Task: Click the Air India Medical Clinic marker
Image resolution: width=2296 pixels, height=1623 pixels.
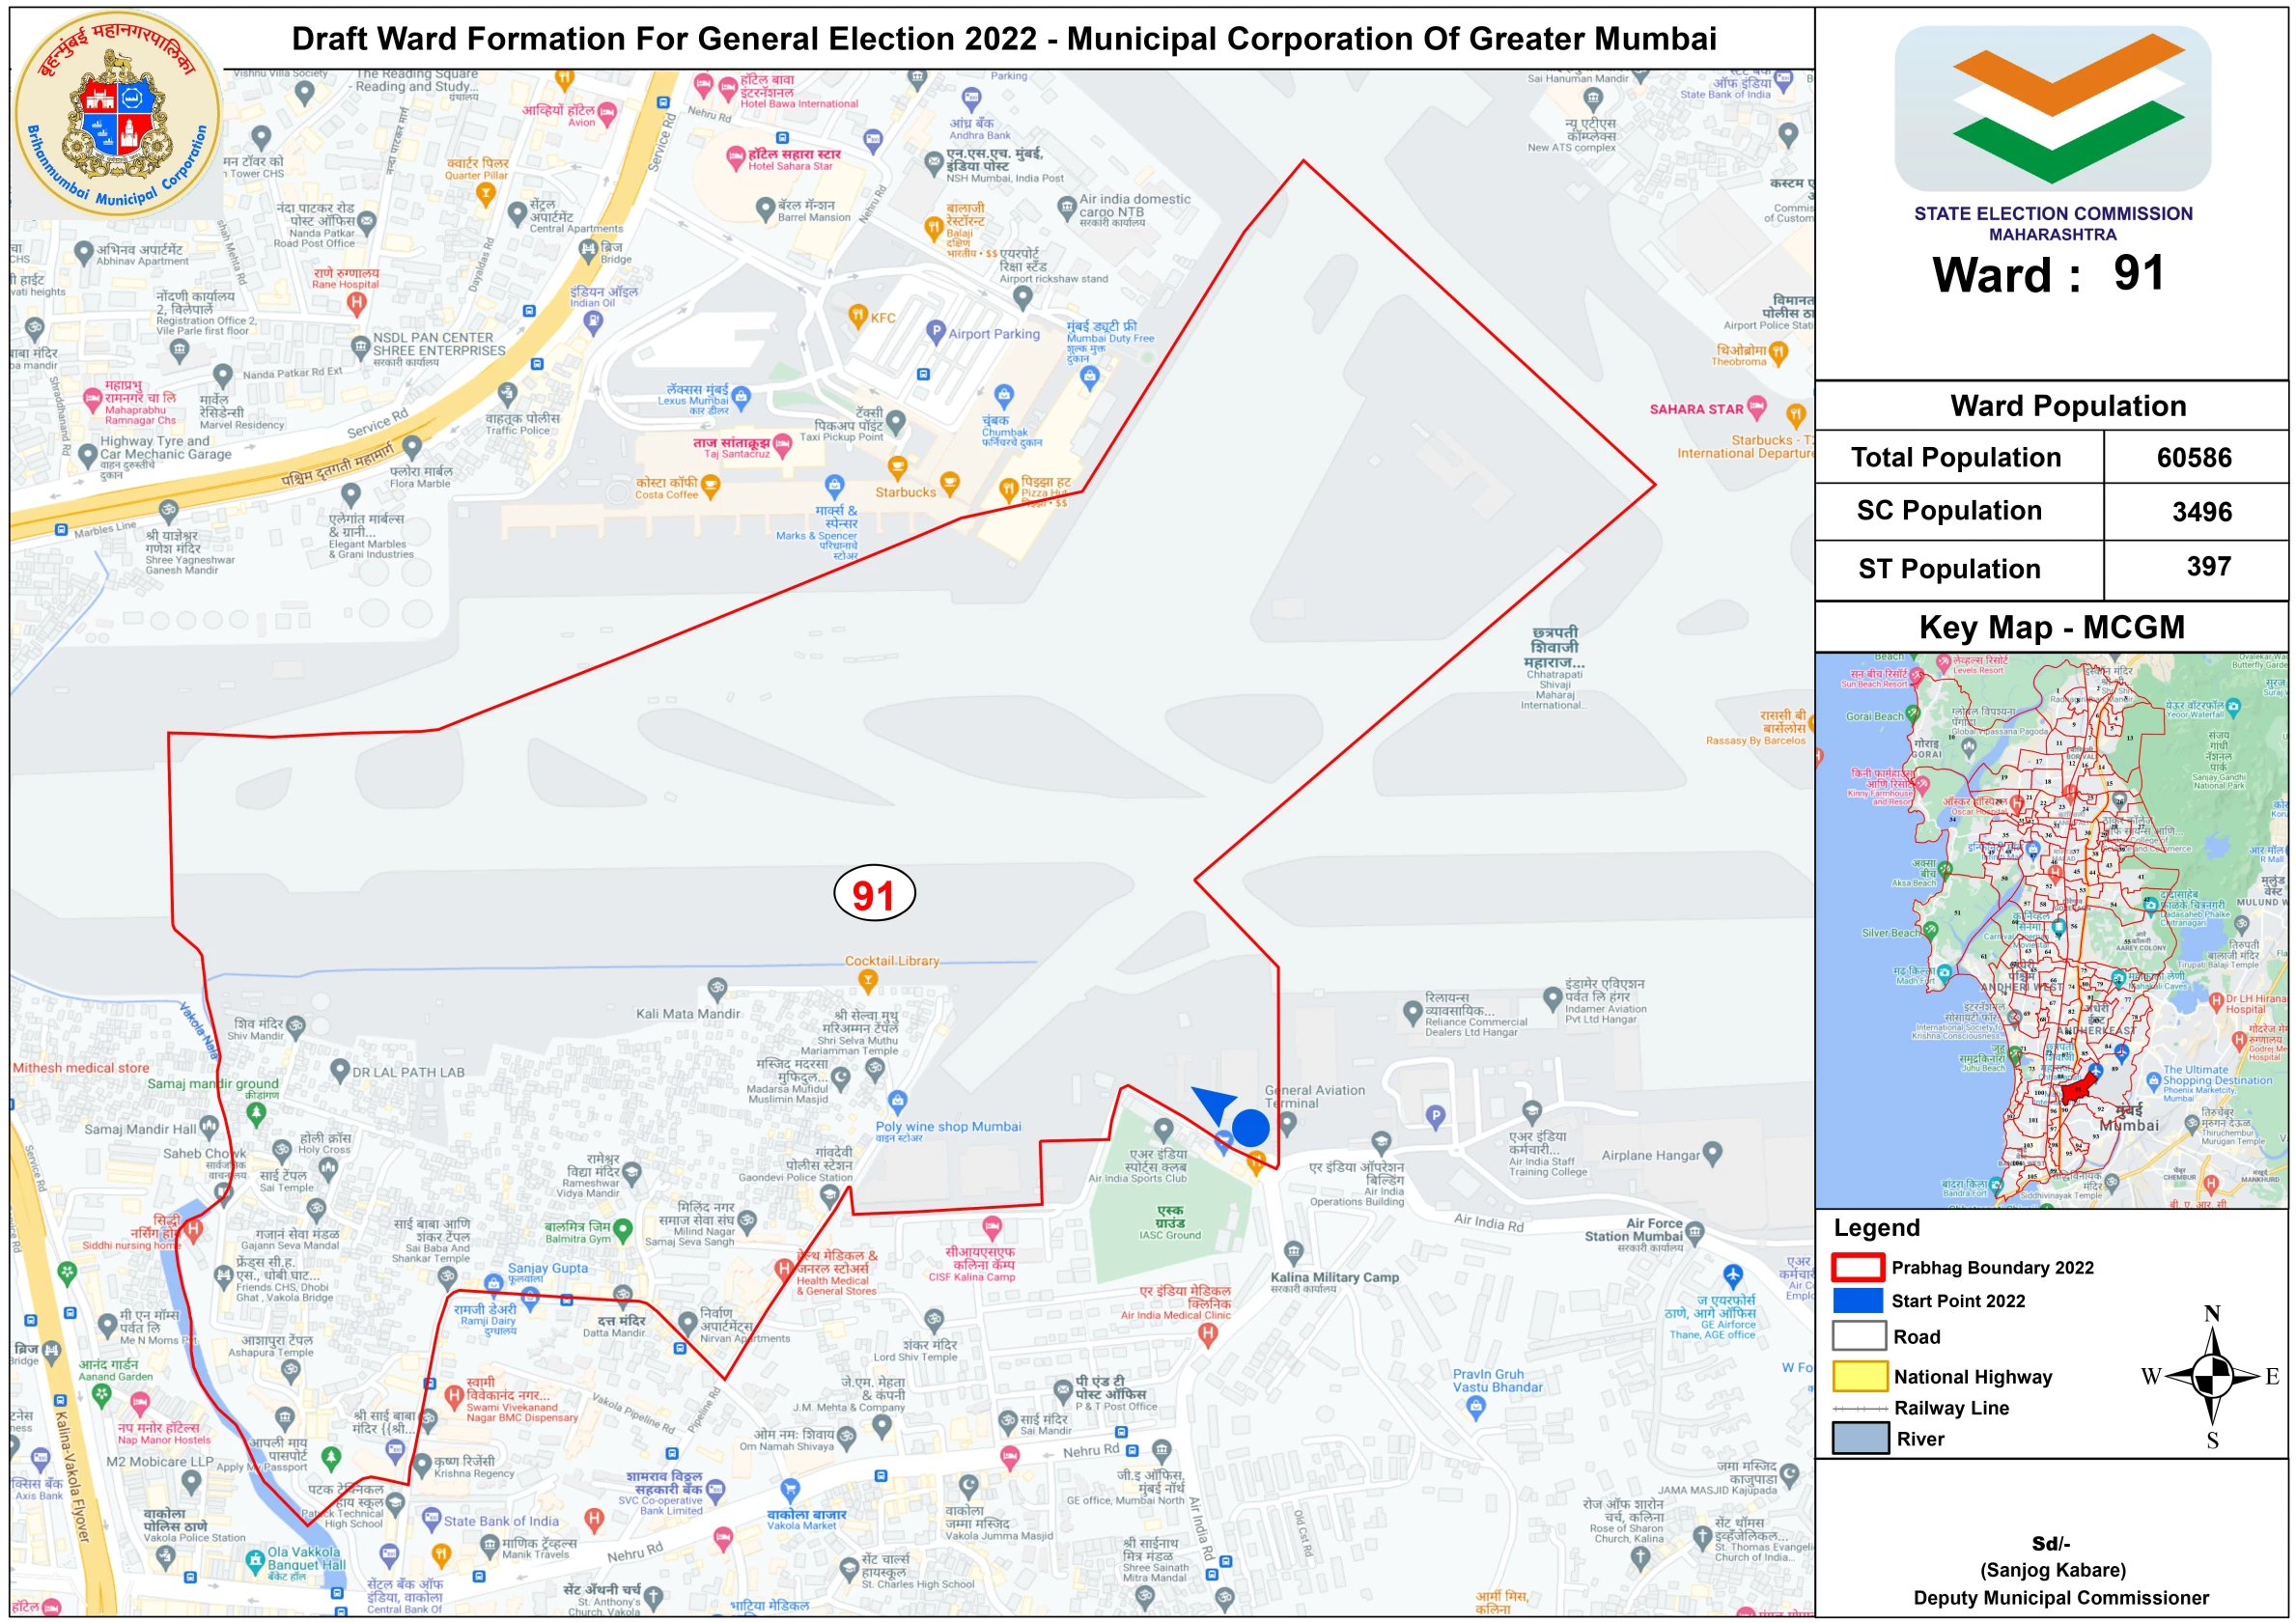Action: [1207, 1334]
